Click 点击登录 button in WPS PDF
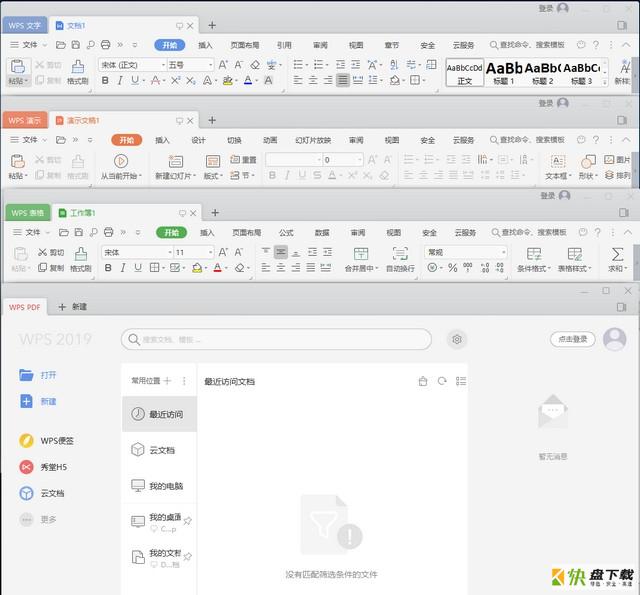The image size is (640, 595). point(573,339)
